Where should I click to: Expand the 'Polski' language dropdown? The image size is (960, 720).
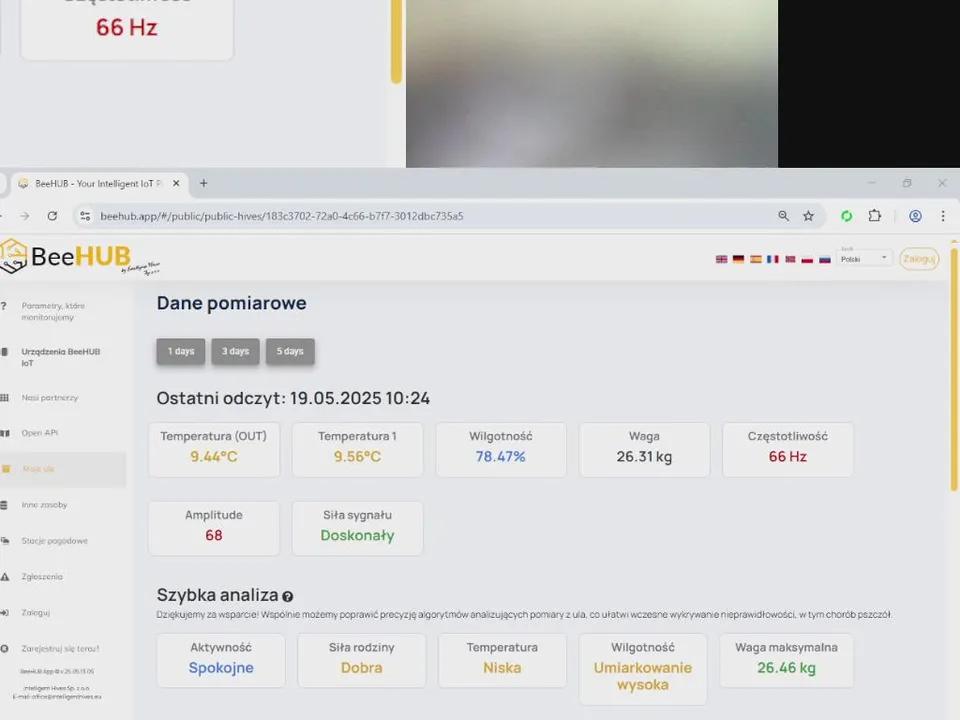[864, 258]
